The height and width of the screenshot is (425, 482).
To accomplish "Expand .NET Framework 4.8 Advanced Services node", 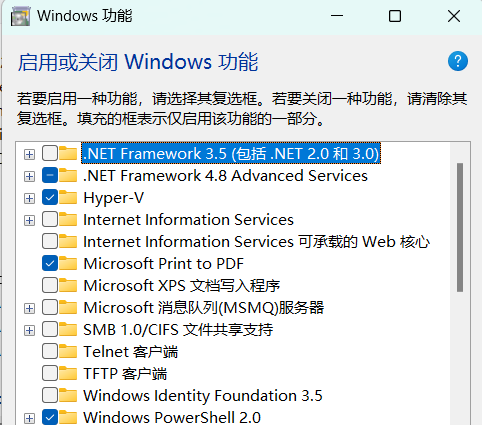I will tap(29, 176).
